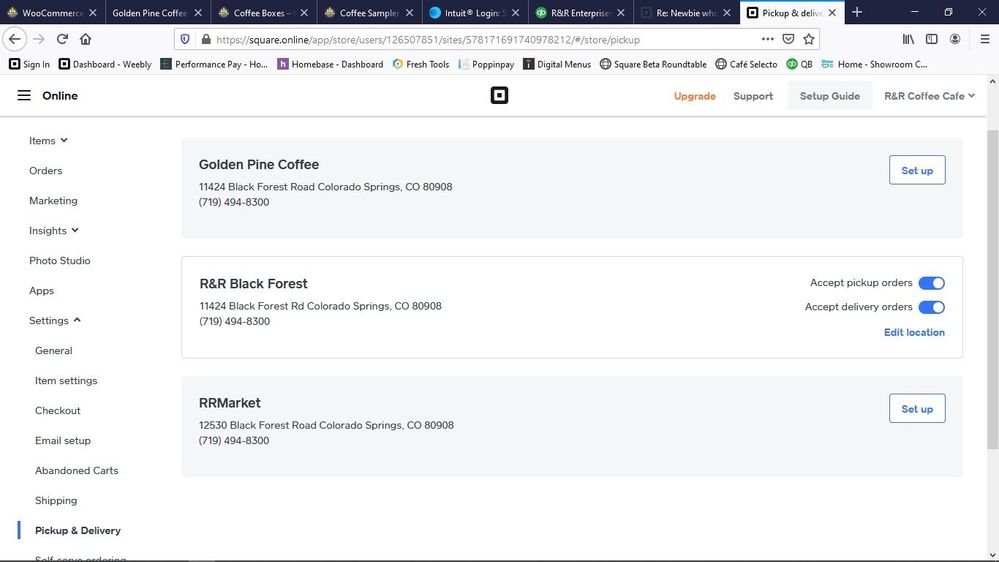
Task: Click Edit location for R&R Black Forest
Action: click(914, 332)
